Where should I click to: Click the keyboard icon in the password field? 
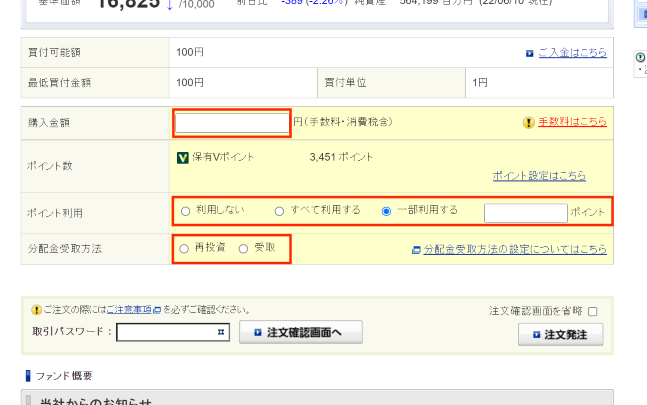[x=221, y=332]
